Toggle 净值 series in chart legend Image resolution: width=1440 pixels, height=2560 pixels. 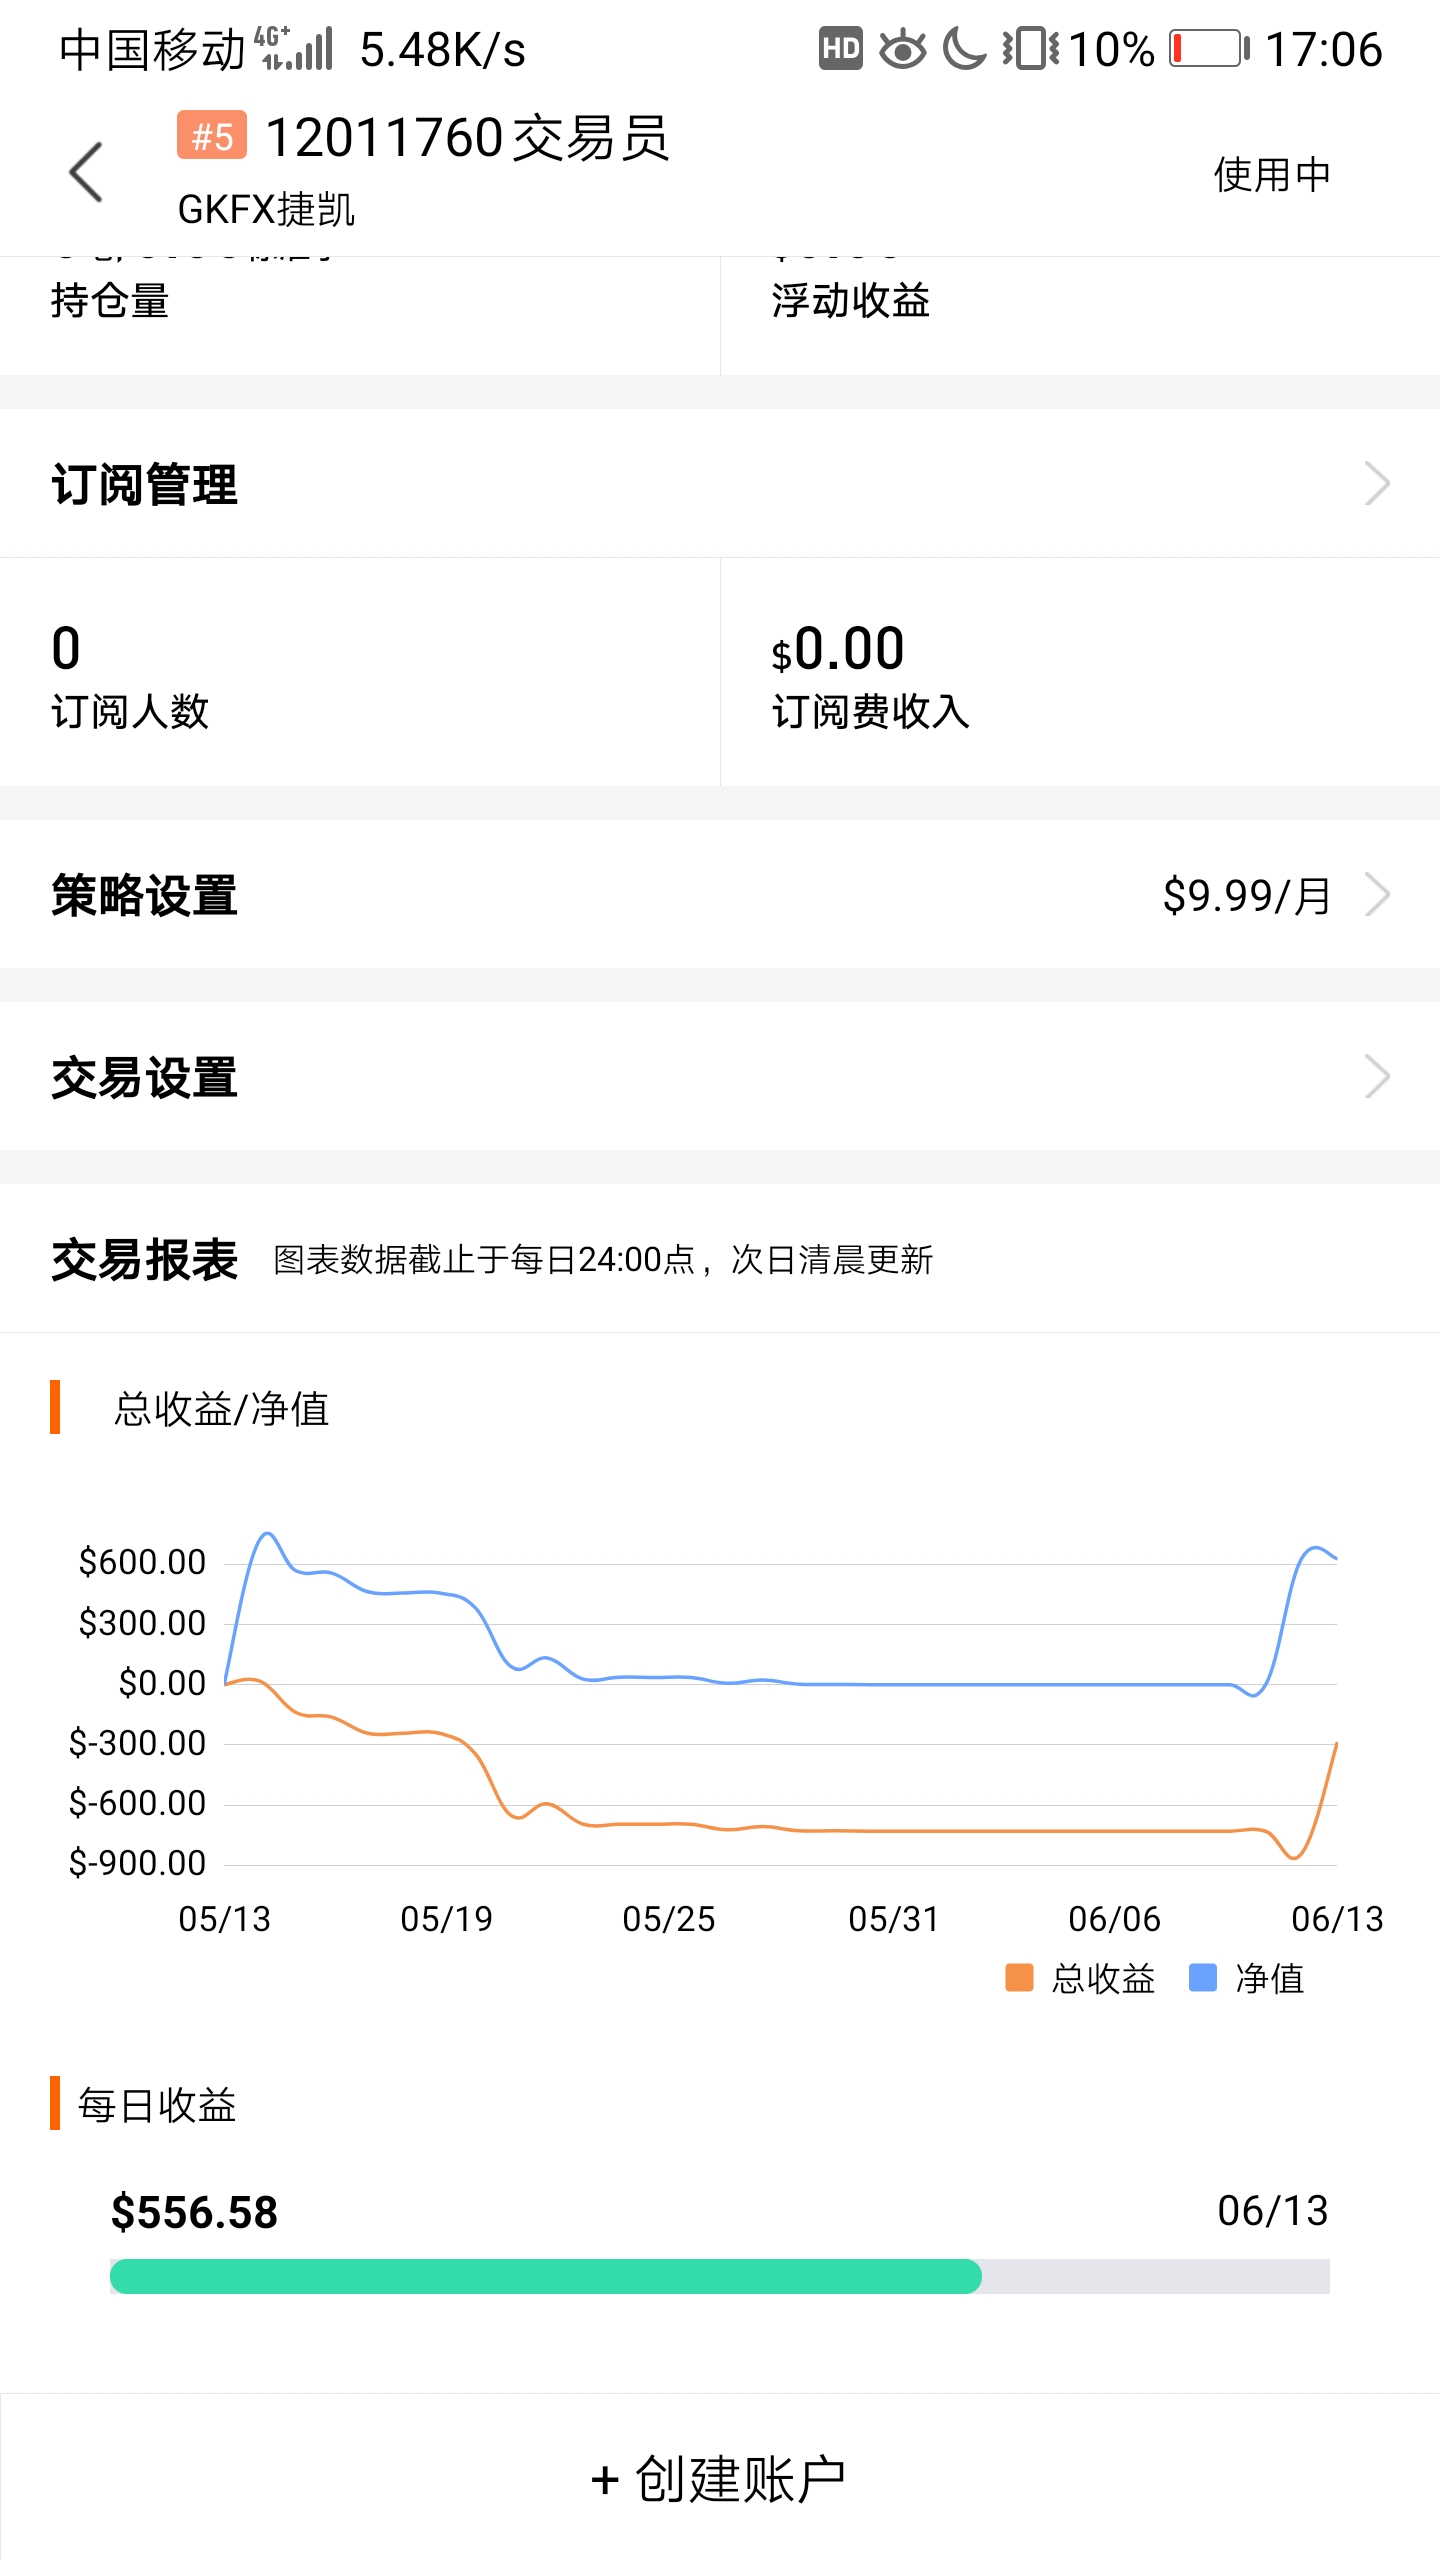tap(1247, 1978)
